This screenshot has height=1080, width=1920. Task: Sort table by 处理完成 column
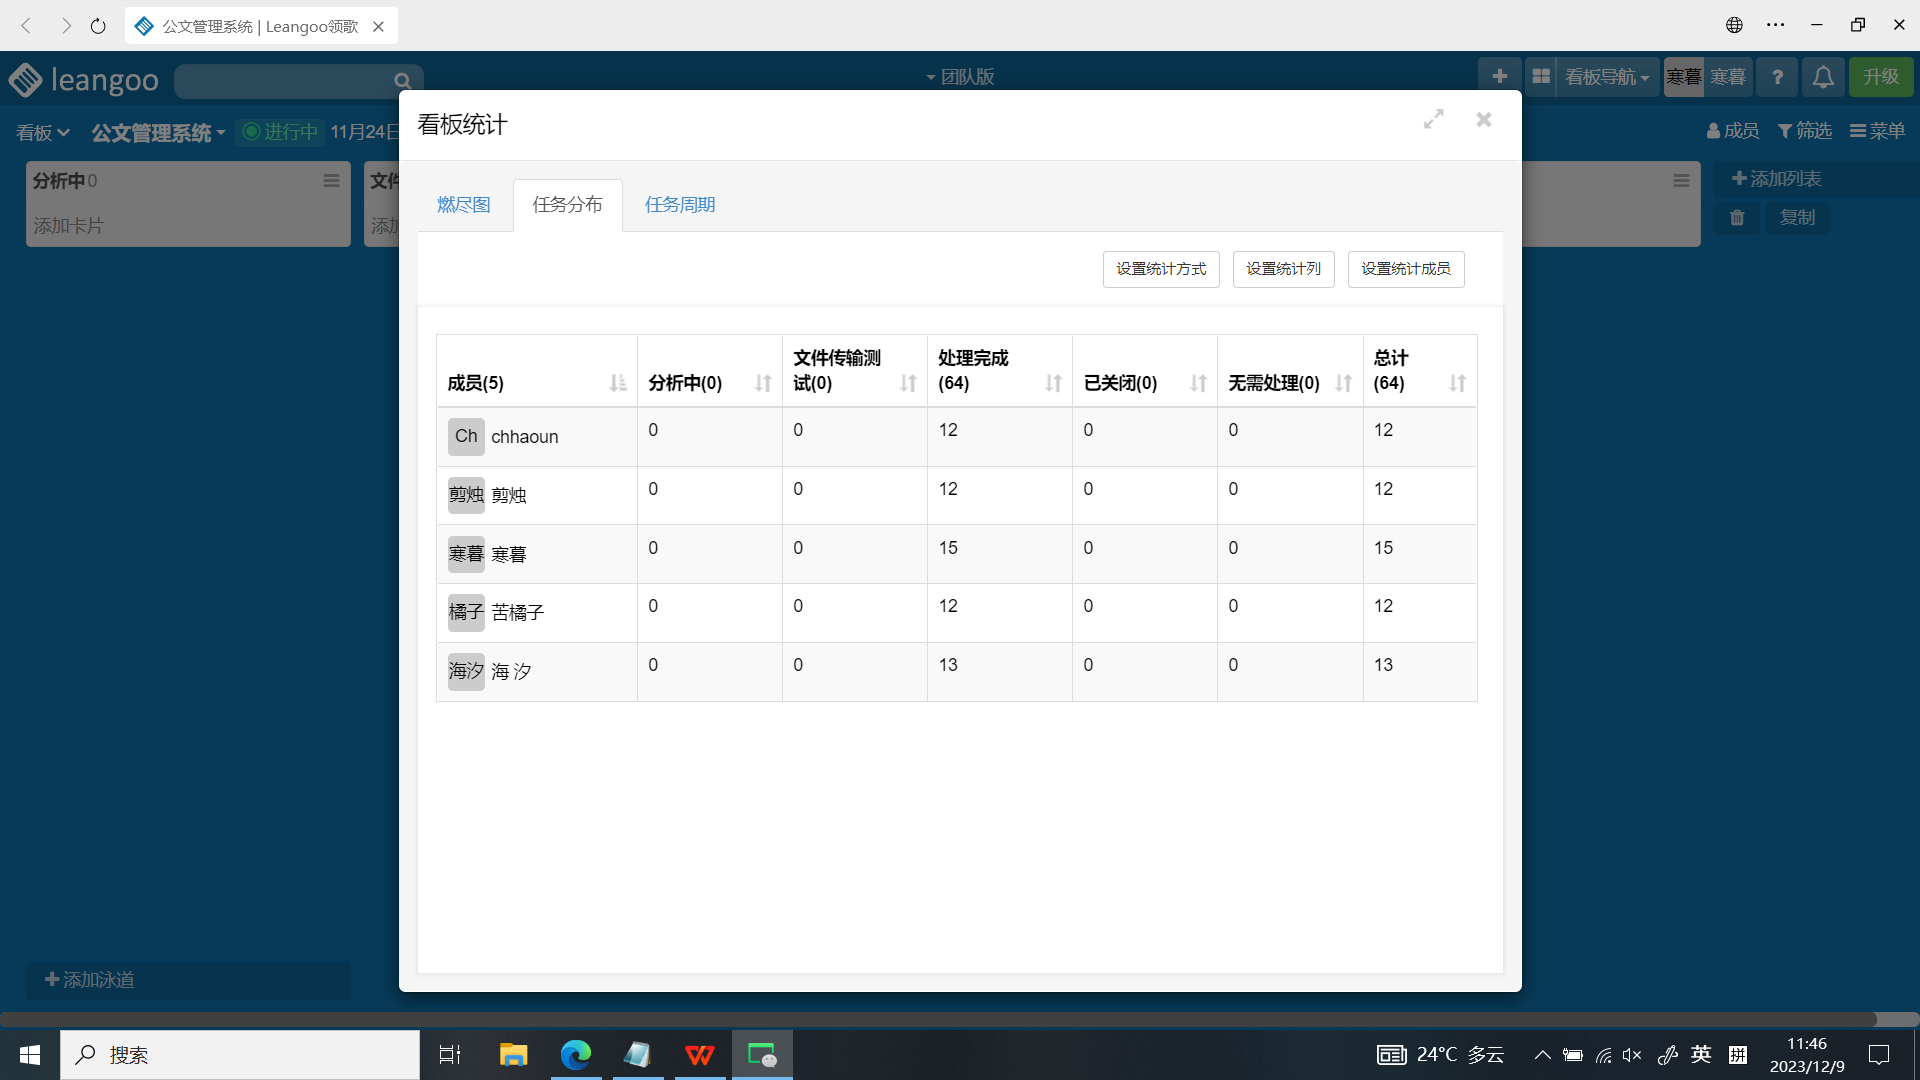(1053, 383)
